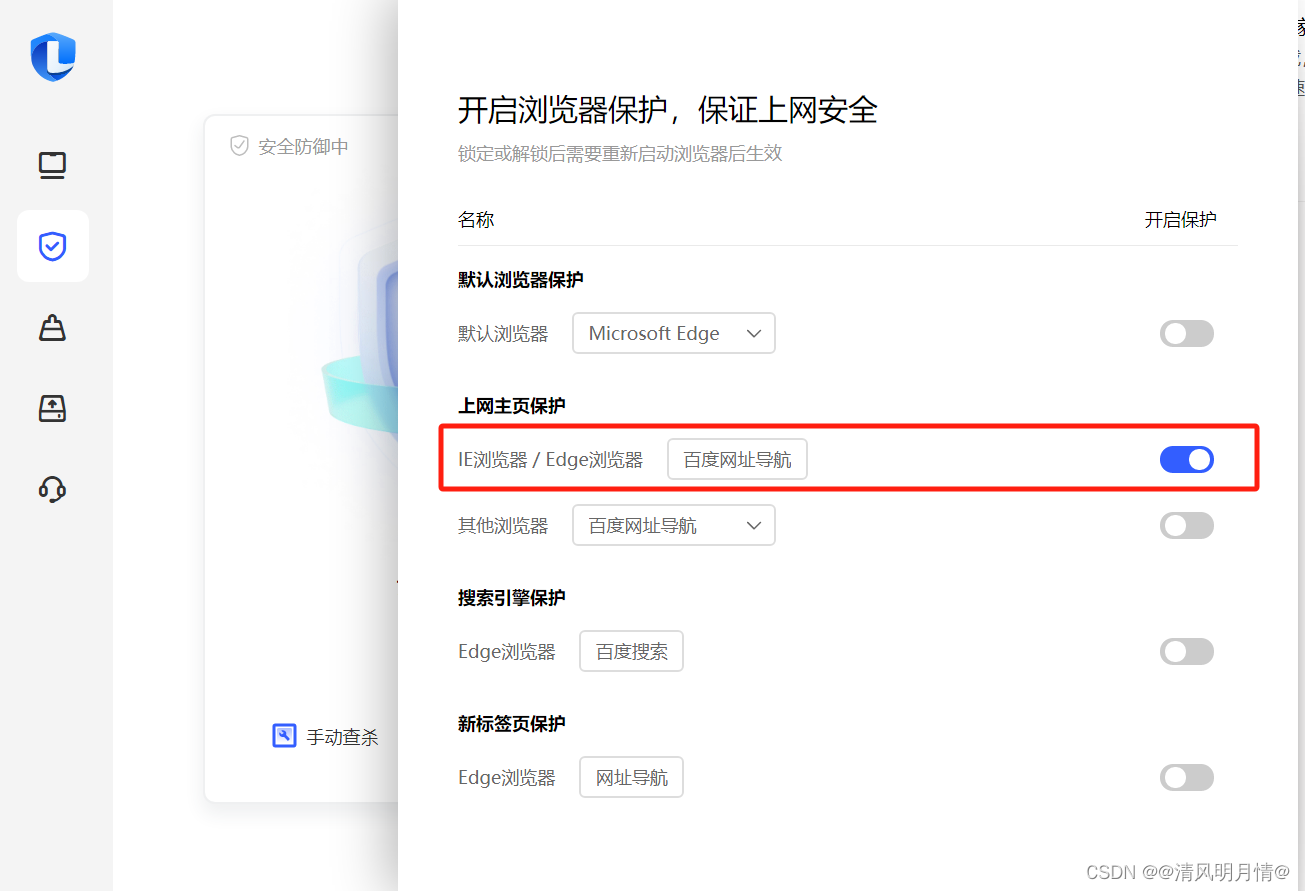Click the IE浏览器 / Edge浏览器 label
The image size is (1305, 891).
[551, 460]
